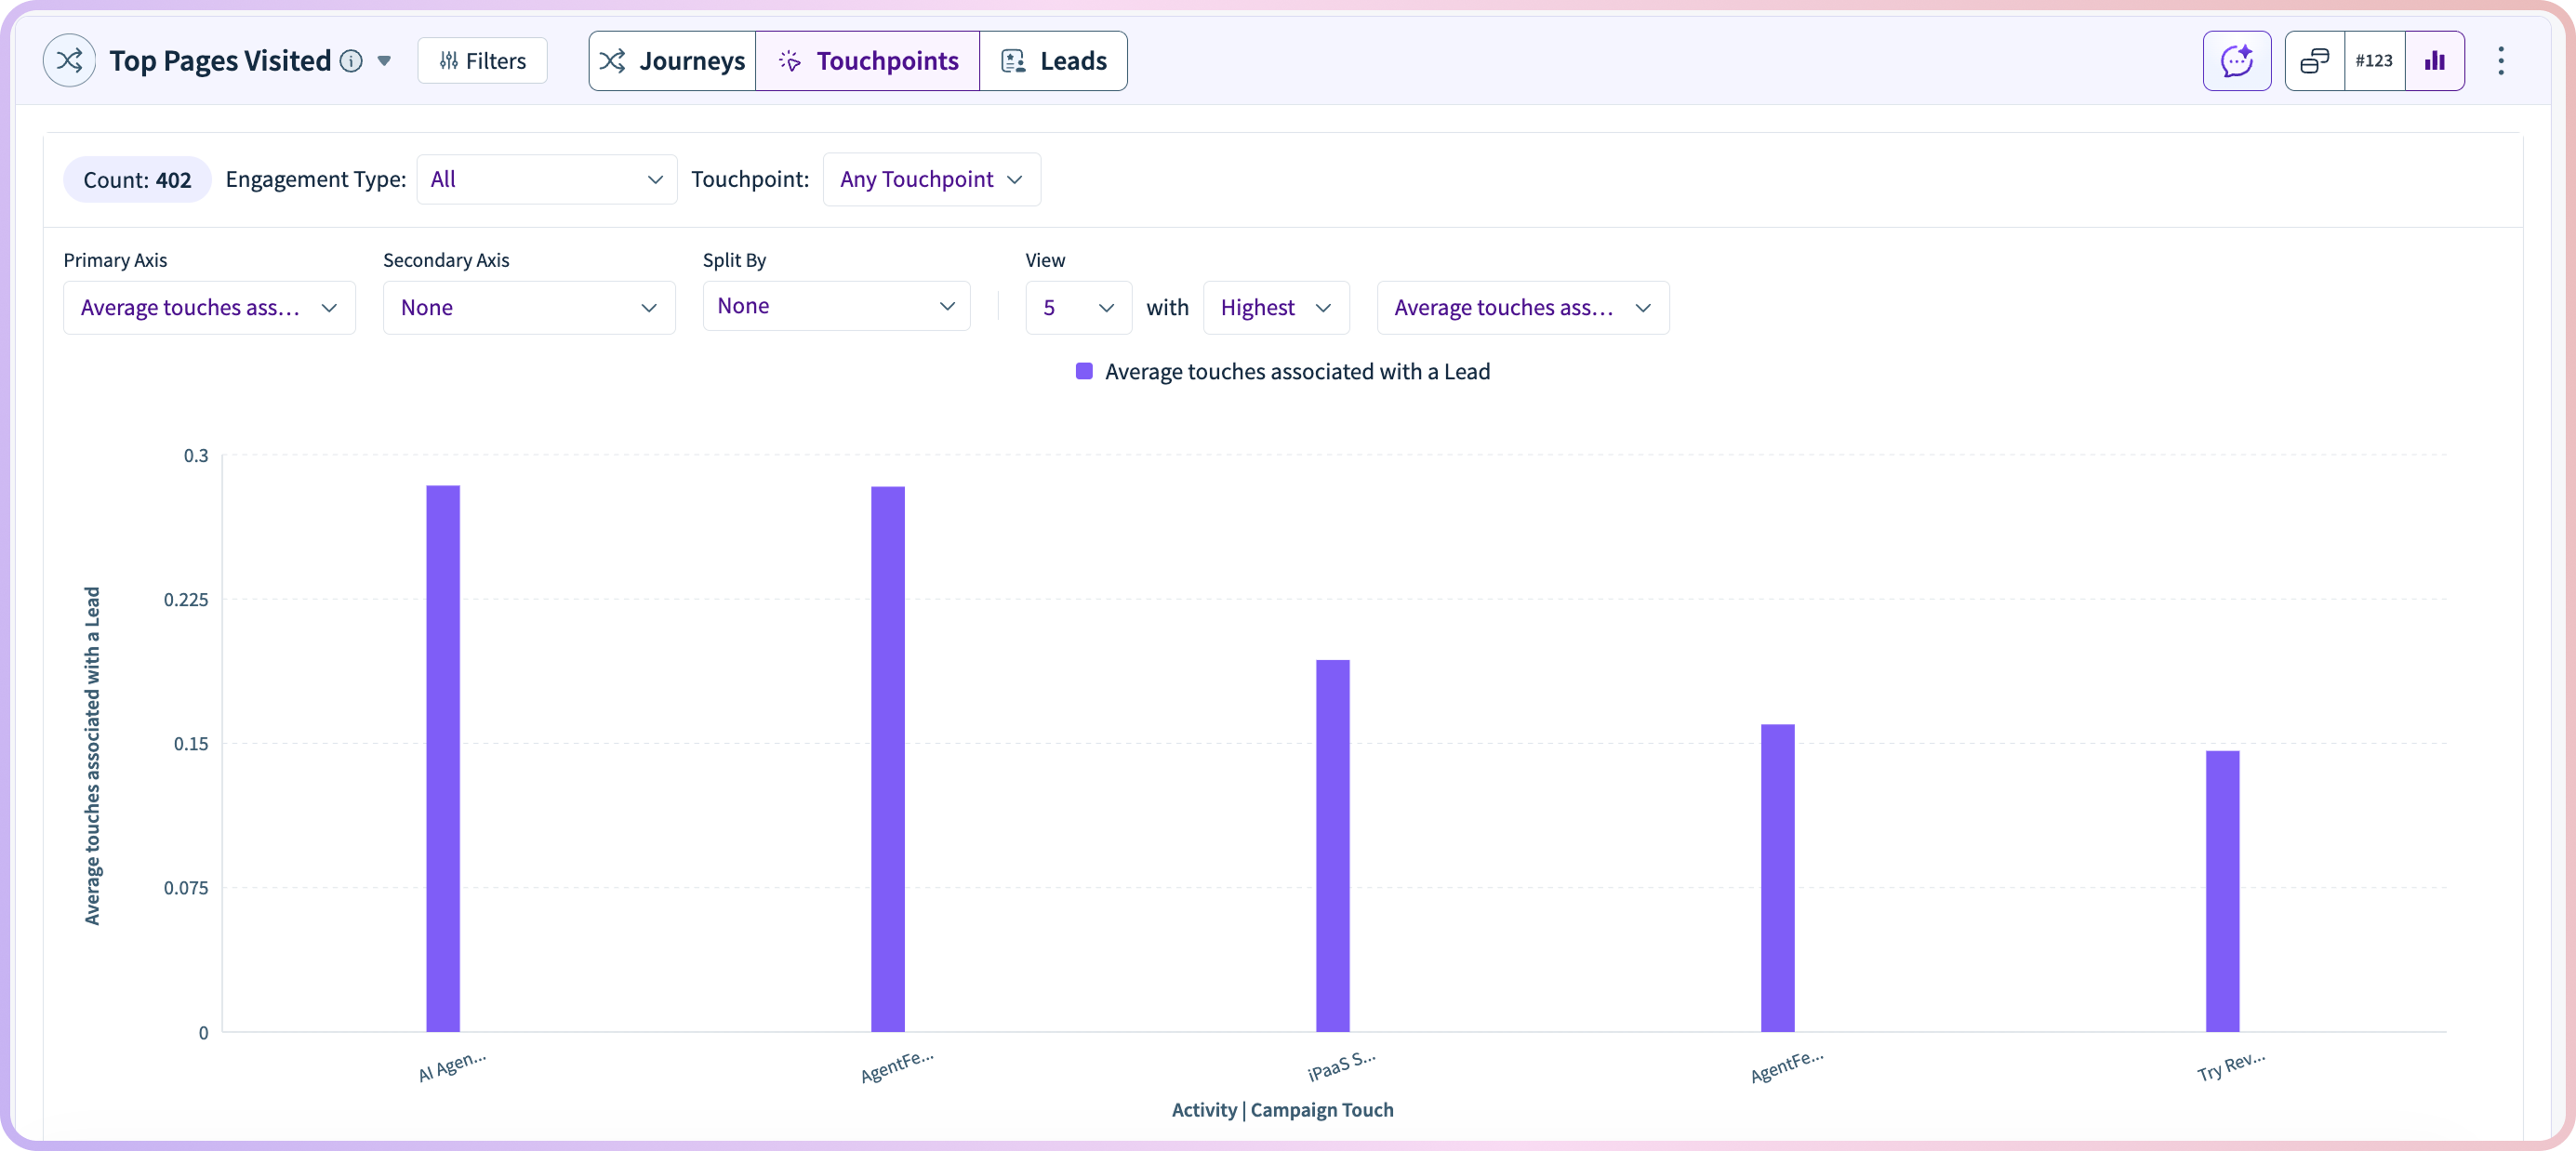Switch to the Journeys tab
The height and width of the screenshot is (1151, 2576).
672,61
